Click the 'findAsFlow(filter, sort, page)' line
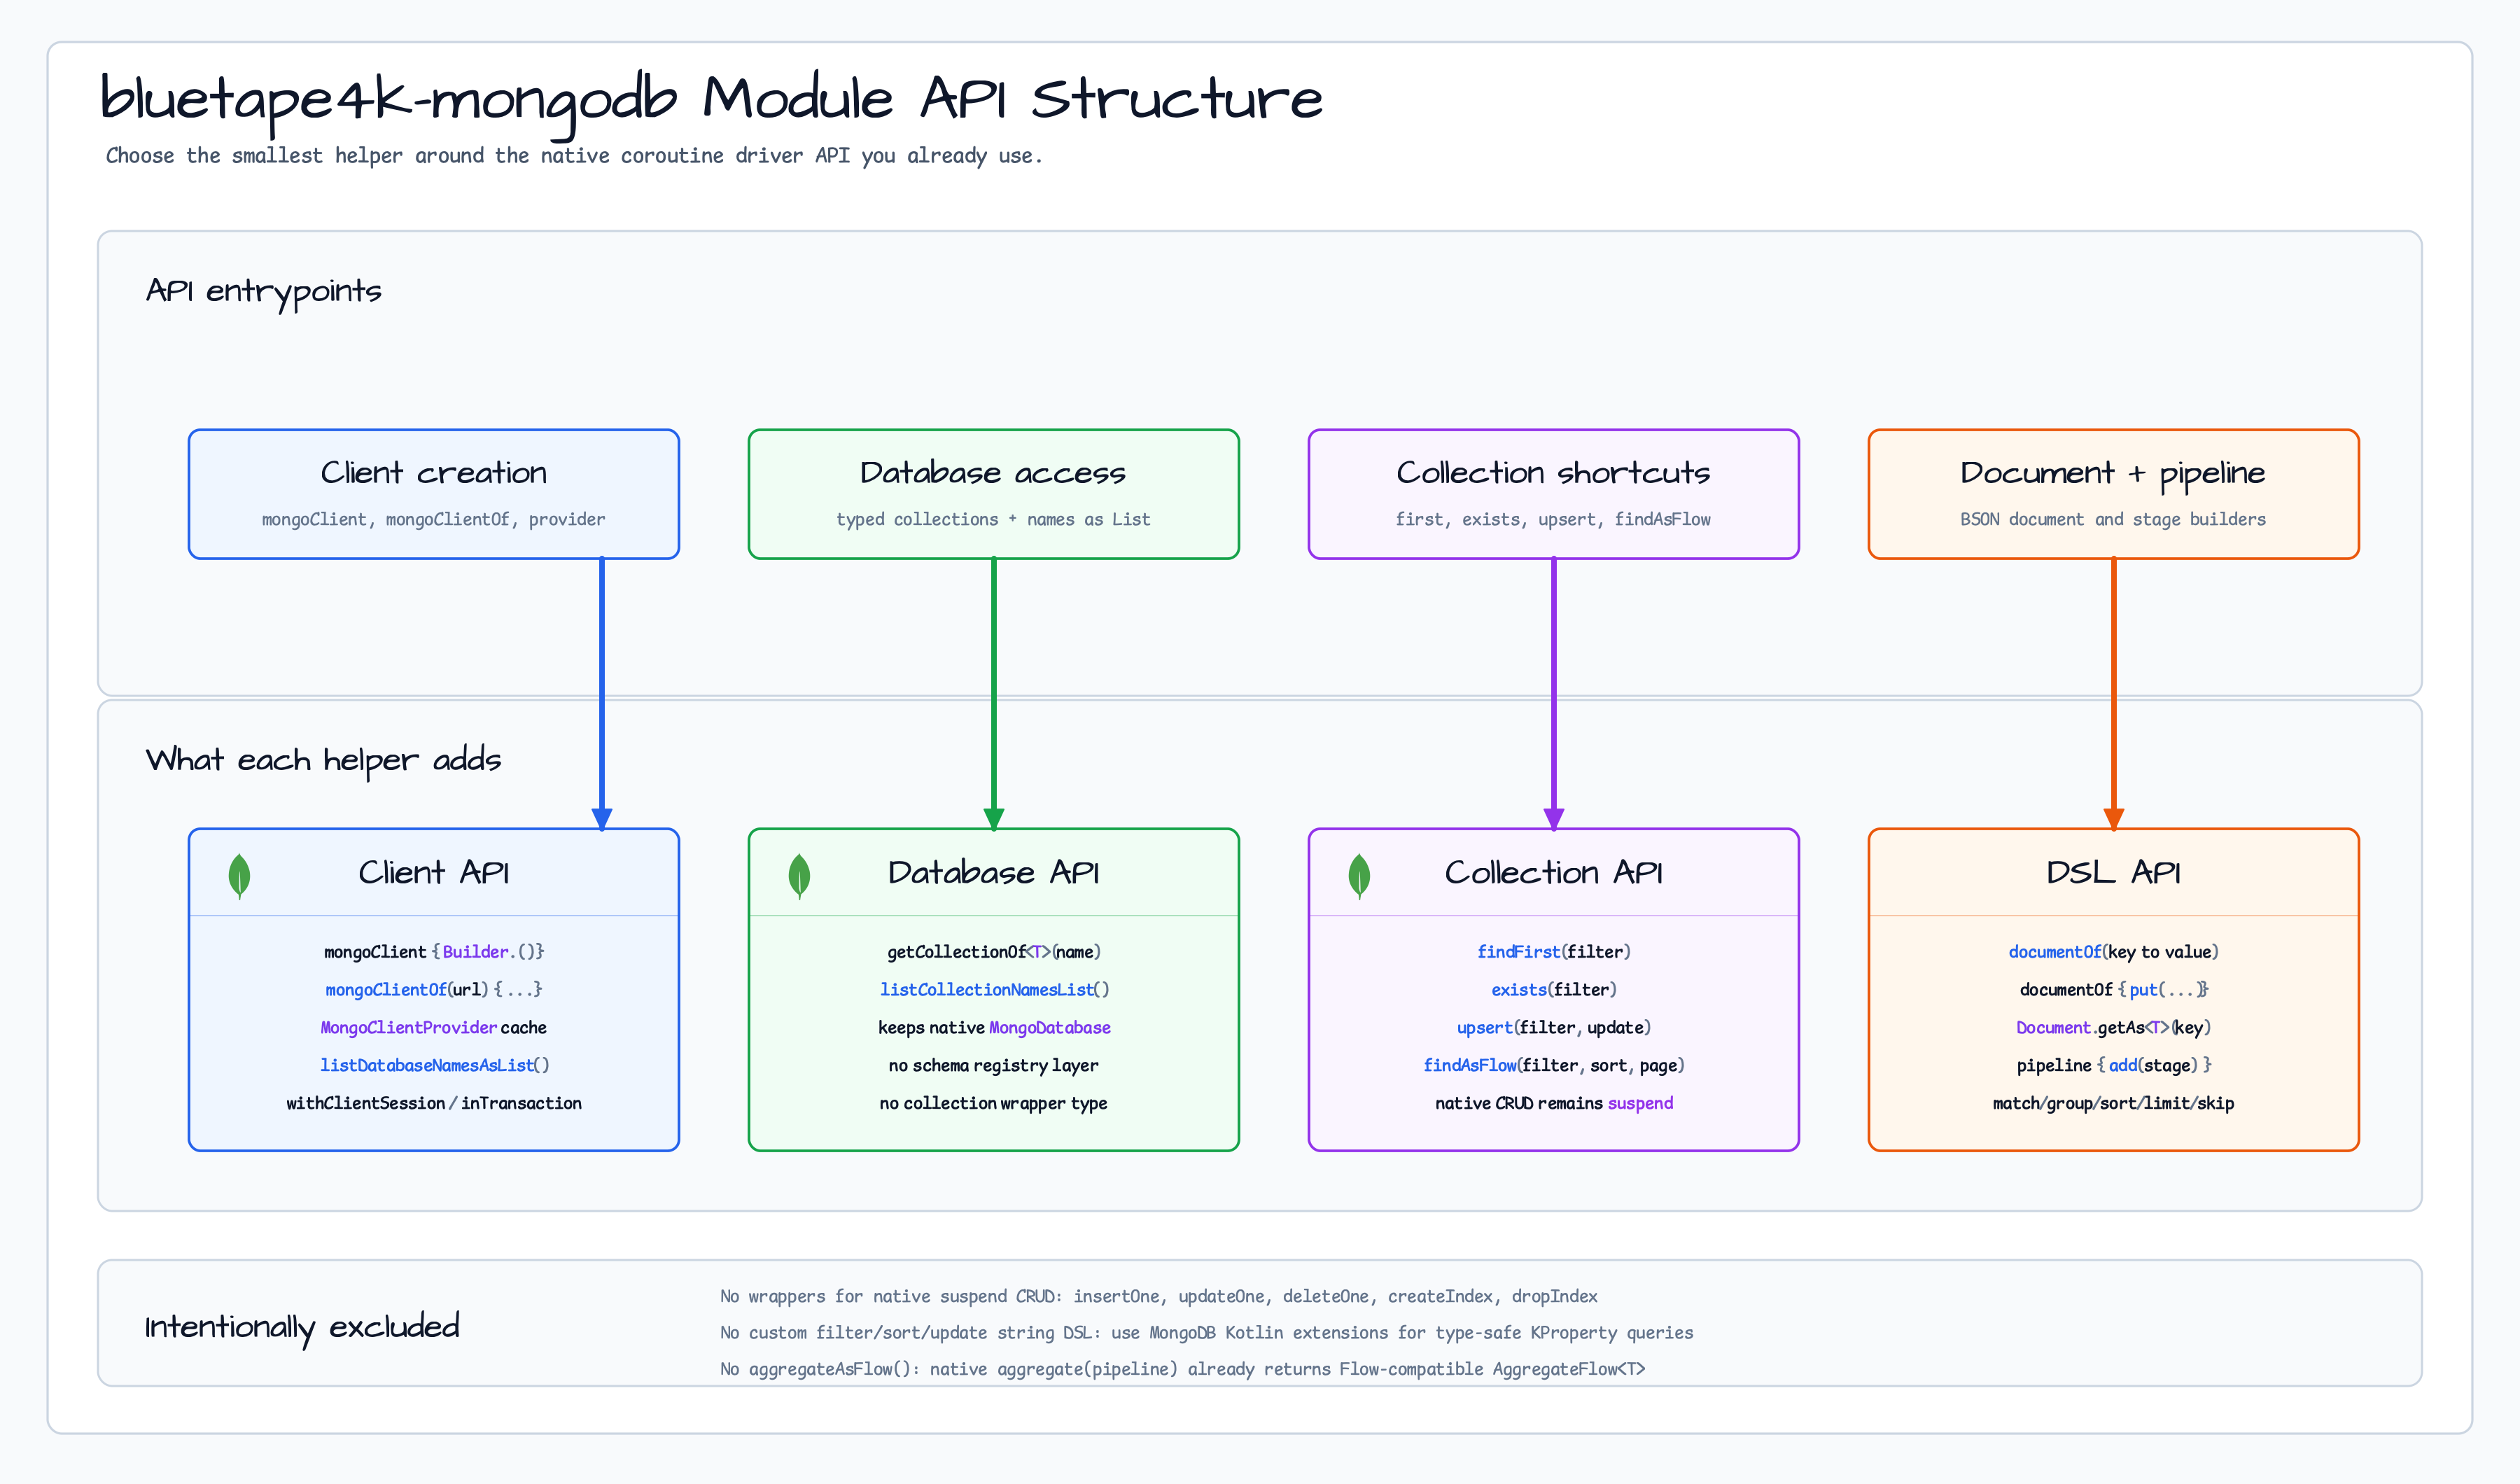Image resolution: width=2520 pixels, height=1484 pixels. click(1554, 1066)
